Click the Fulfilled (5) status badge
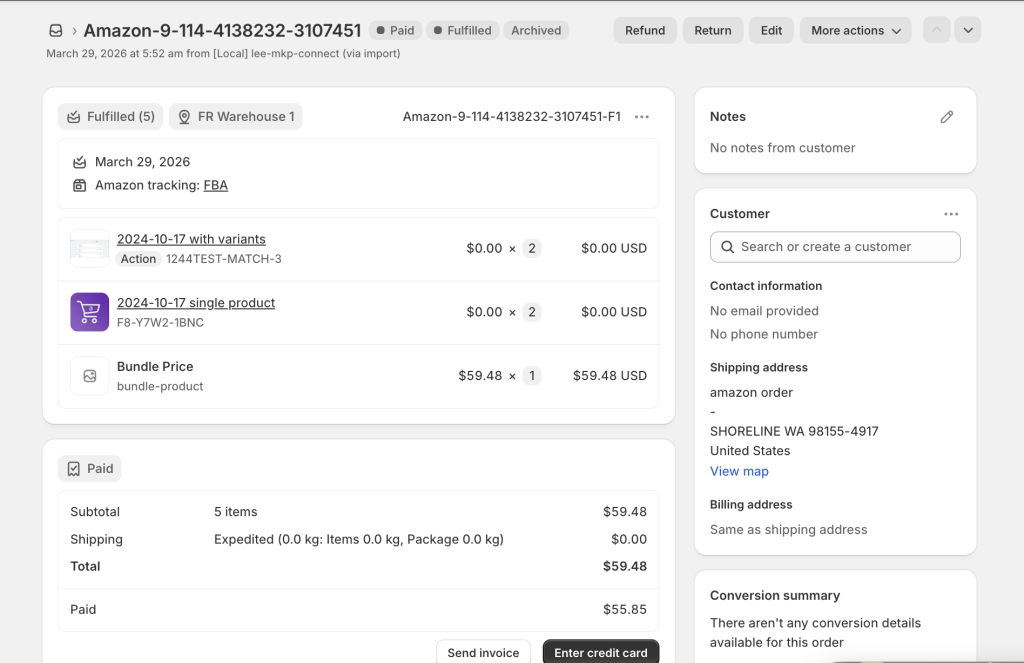 (x=110, y=117)
